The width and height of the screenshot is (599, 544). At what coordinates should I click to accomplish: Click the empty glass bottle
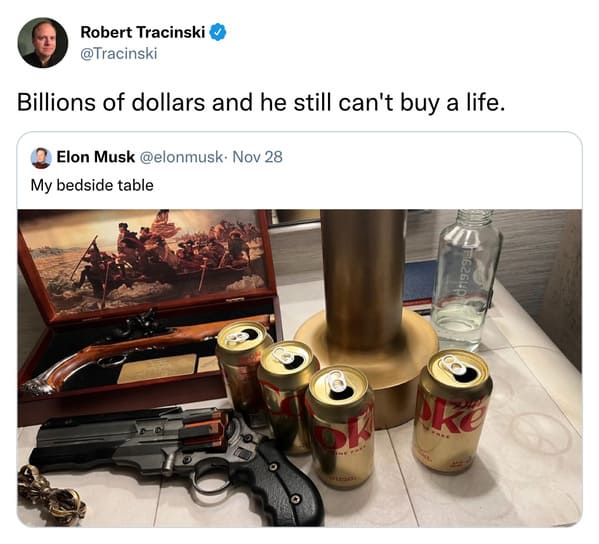[467, 279]
